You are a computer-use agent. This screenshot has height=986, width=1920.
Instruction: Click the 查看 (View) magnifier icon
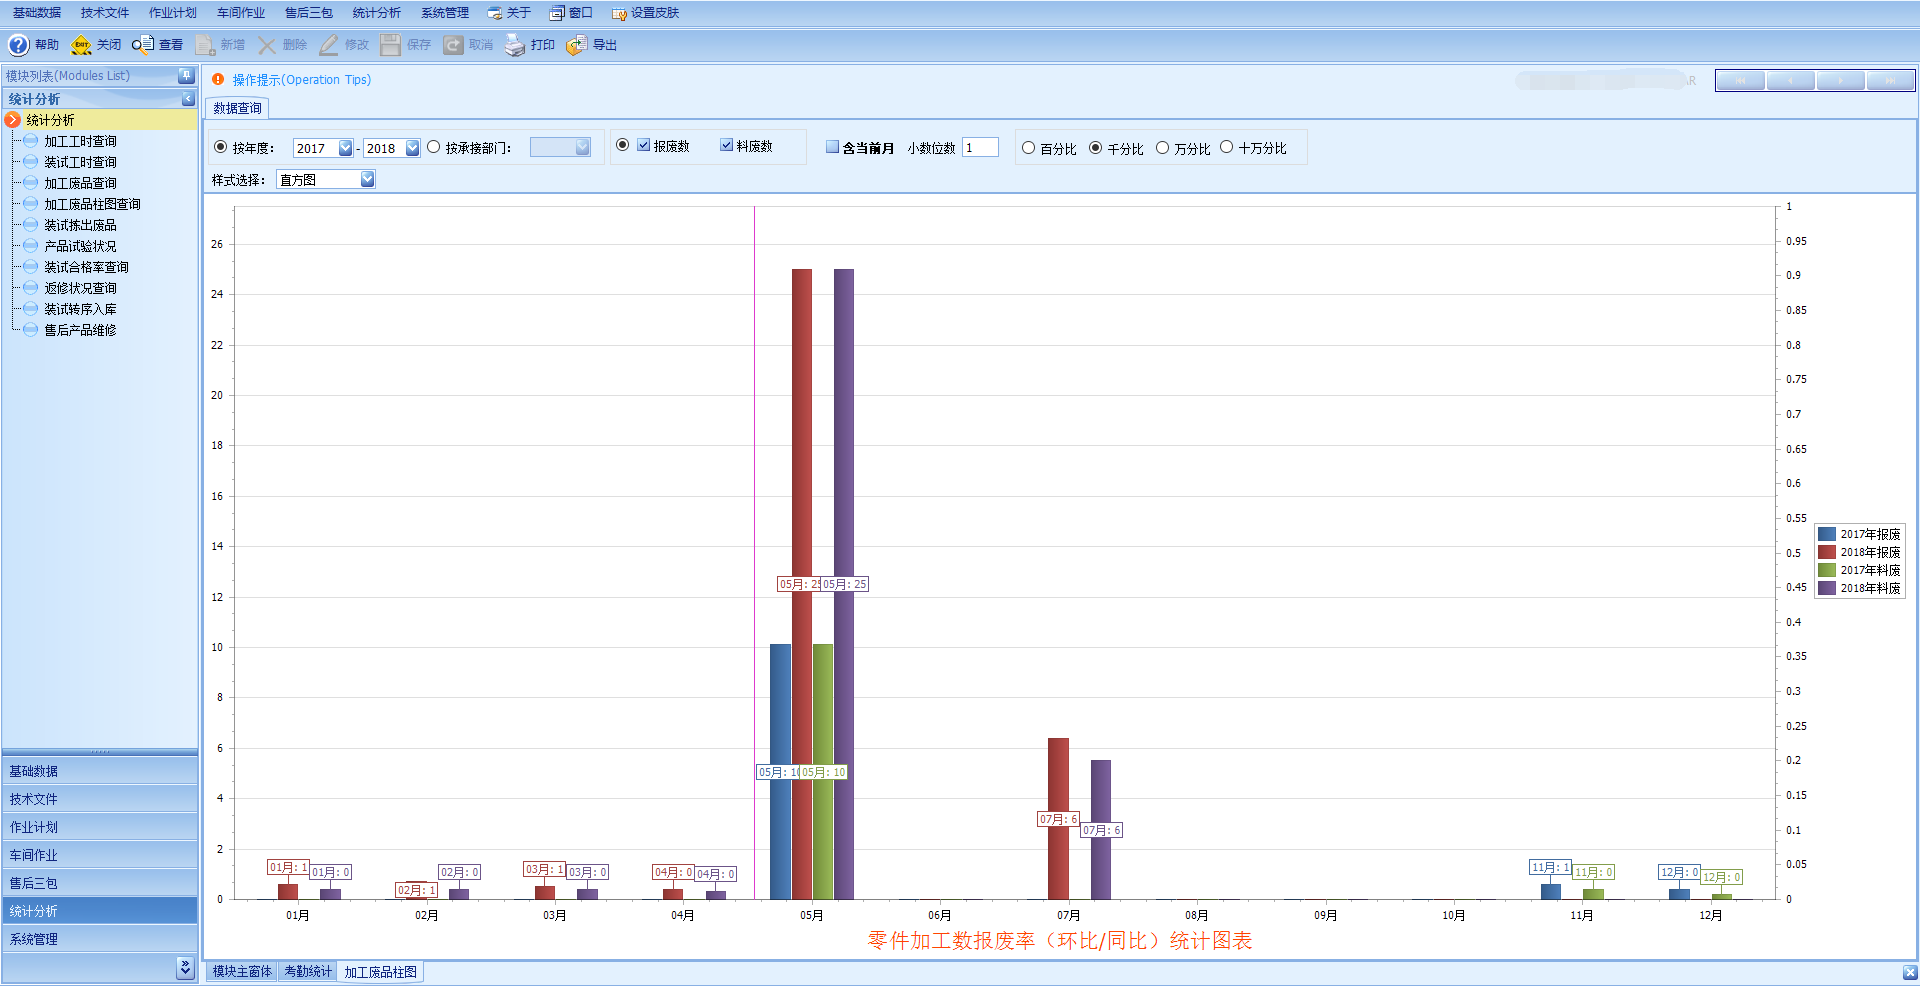[143, 45]
